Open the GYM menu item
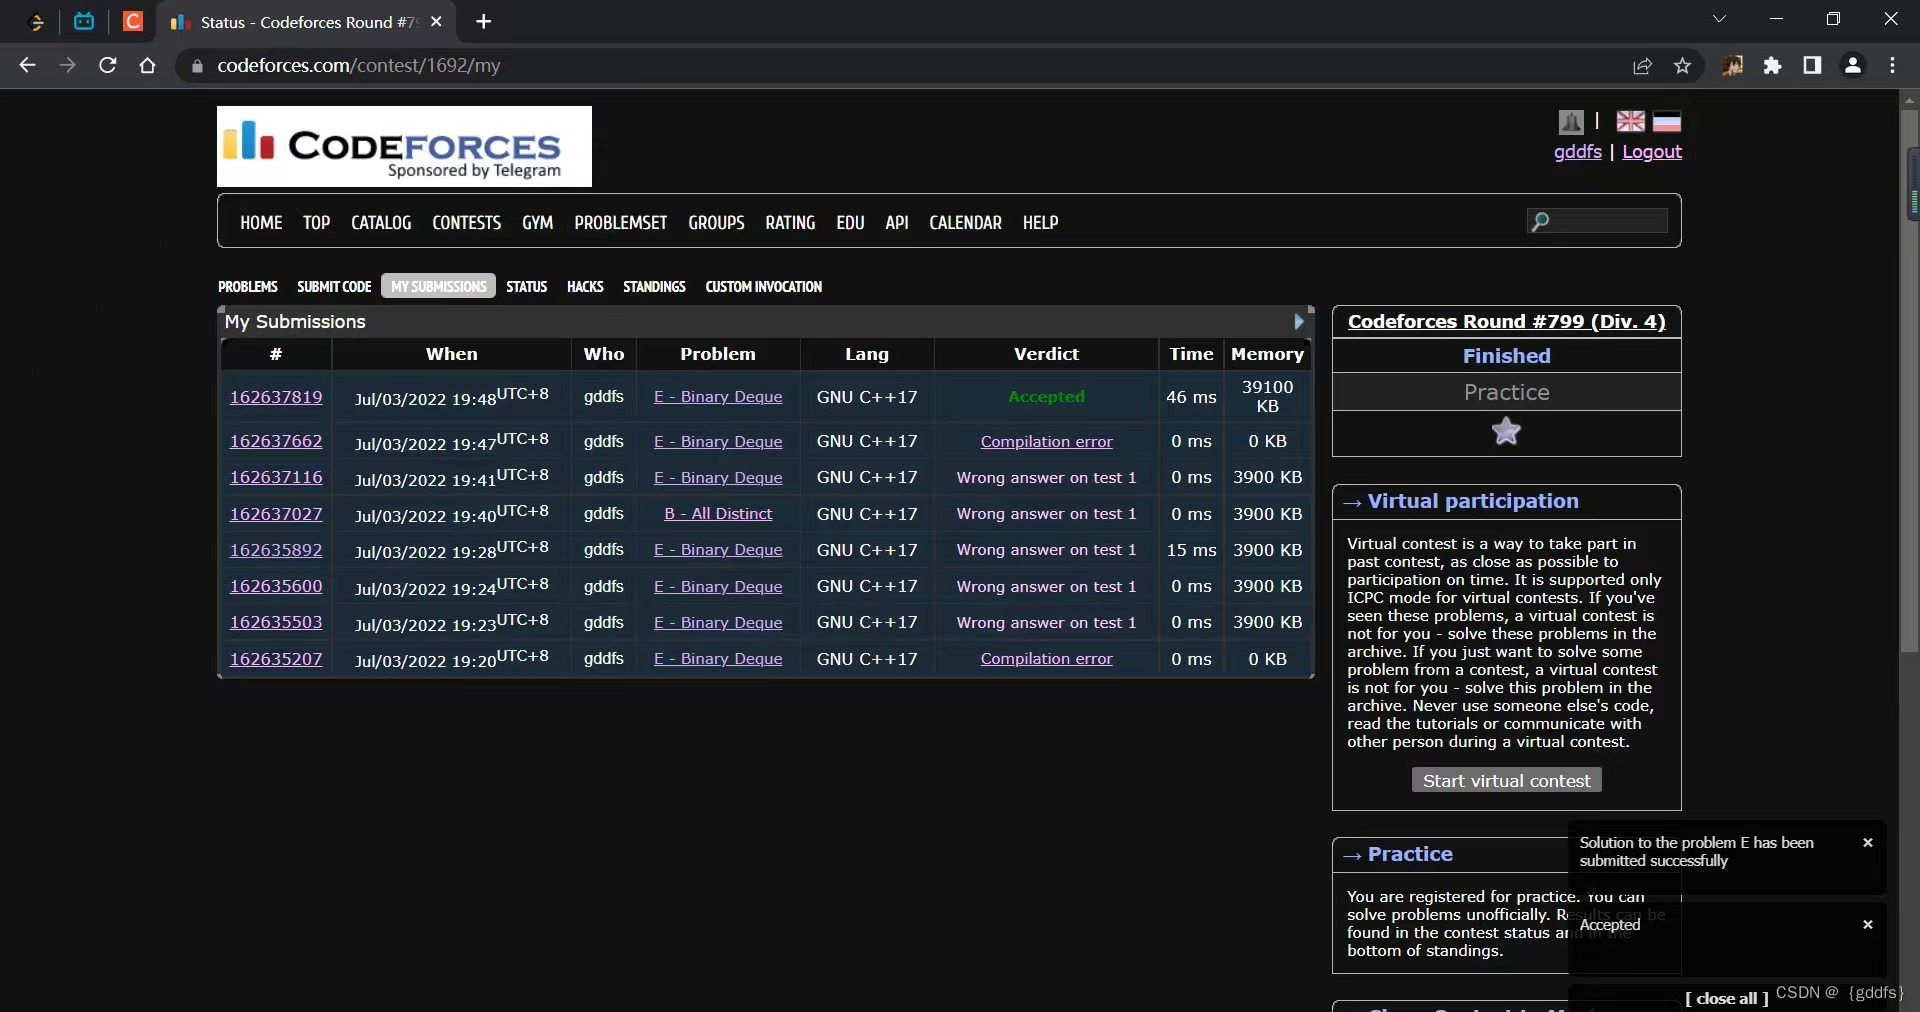 537,222
